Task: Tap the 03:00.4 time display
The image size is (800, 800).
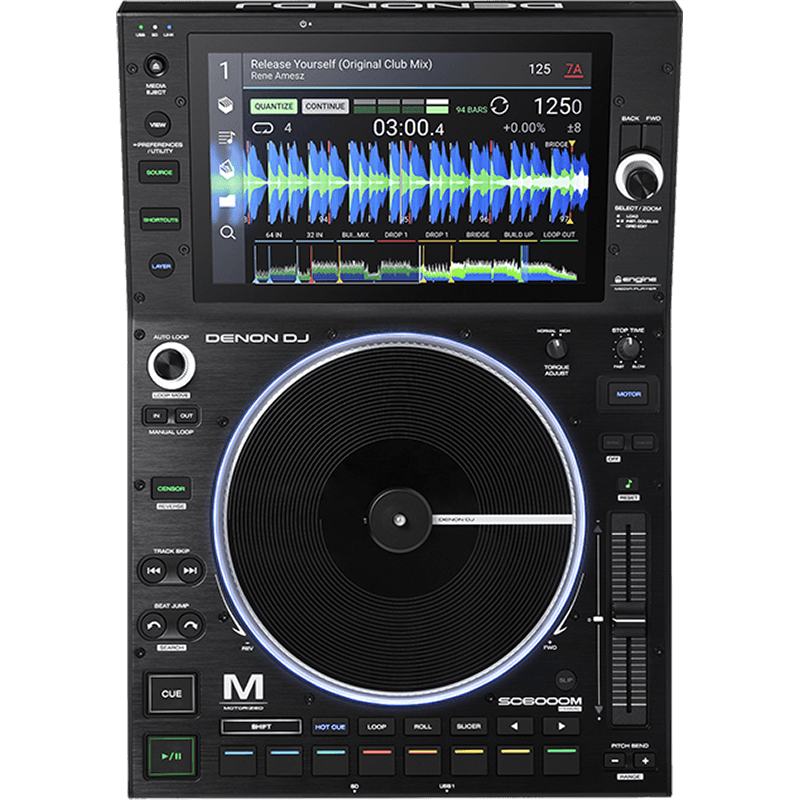Action: 408,128
